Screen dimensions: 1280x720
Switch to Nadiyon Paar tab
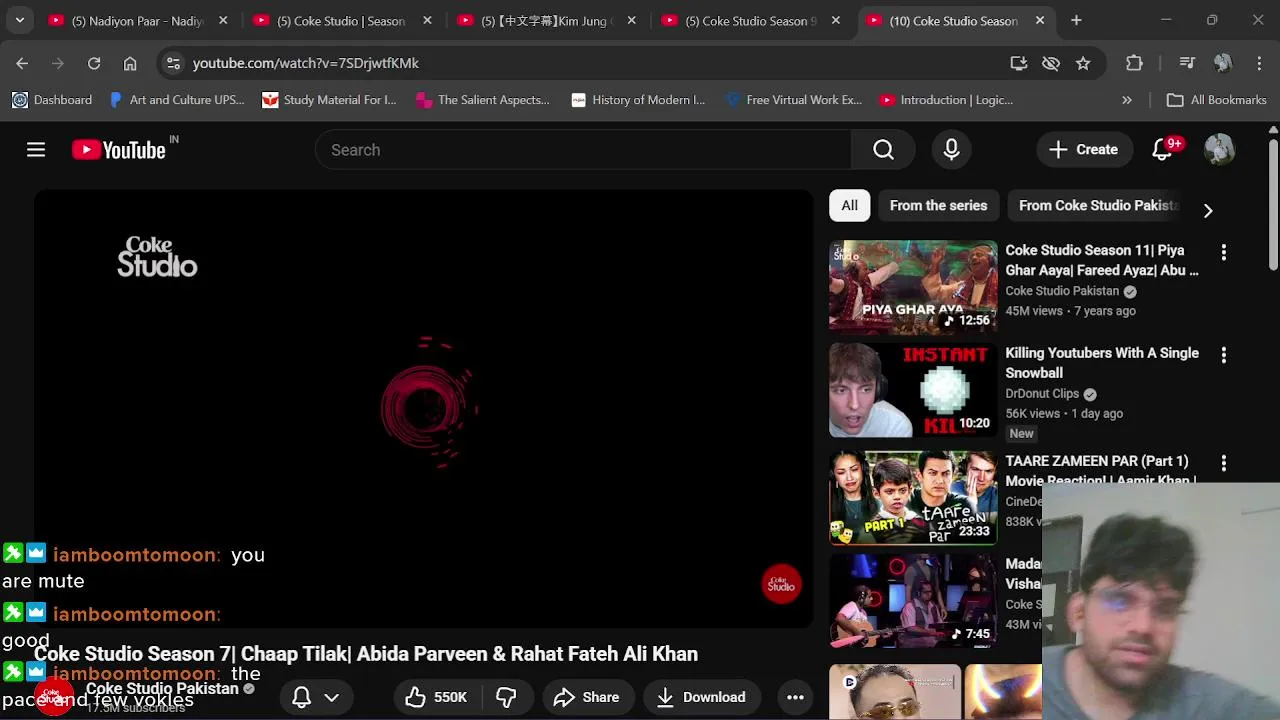pos(137,20)
